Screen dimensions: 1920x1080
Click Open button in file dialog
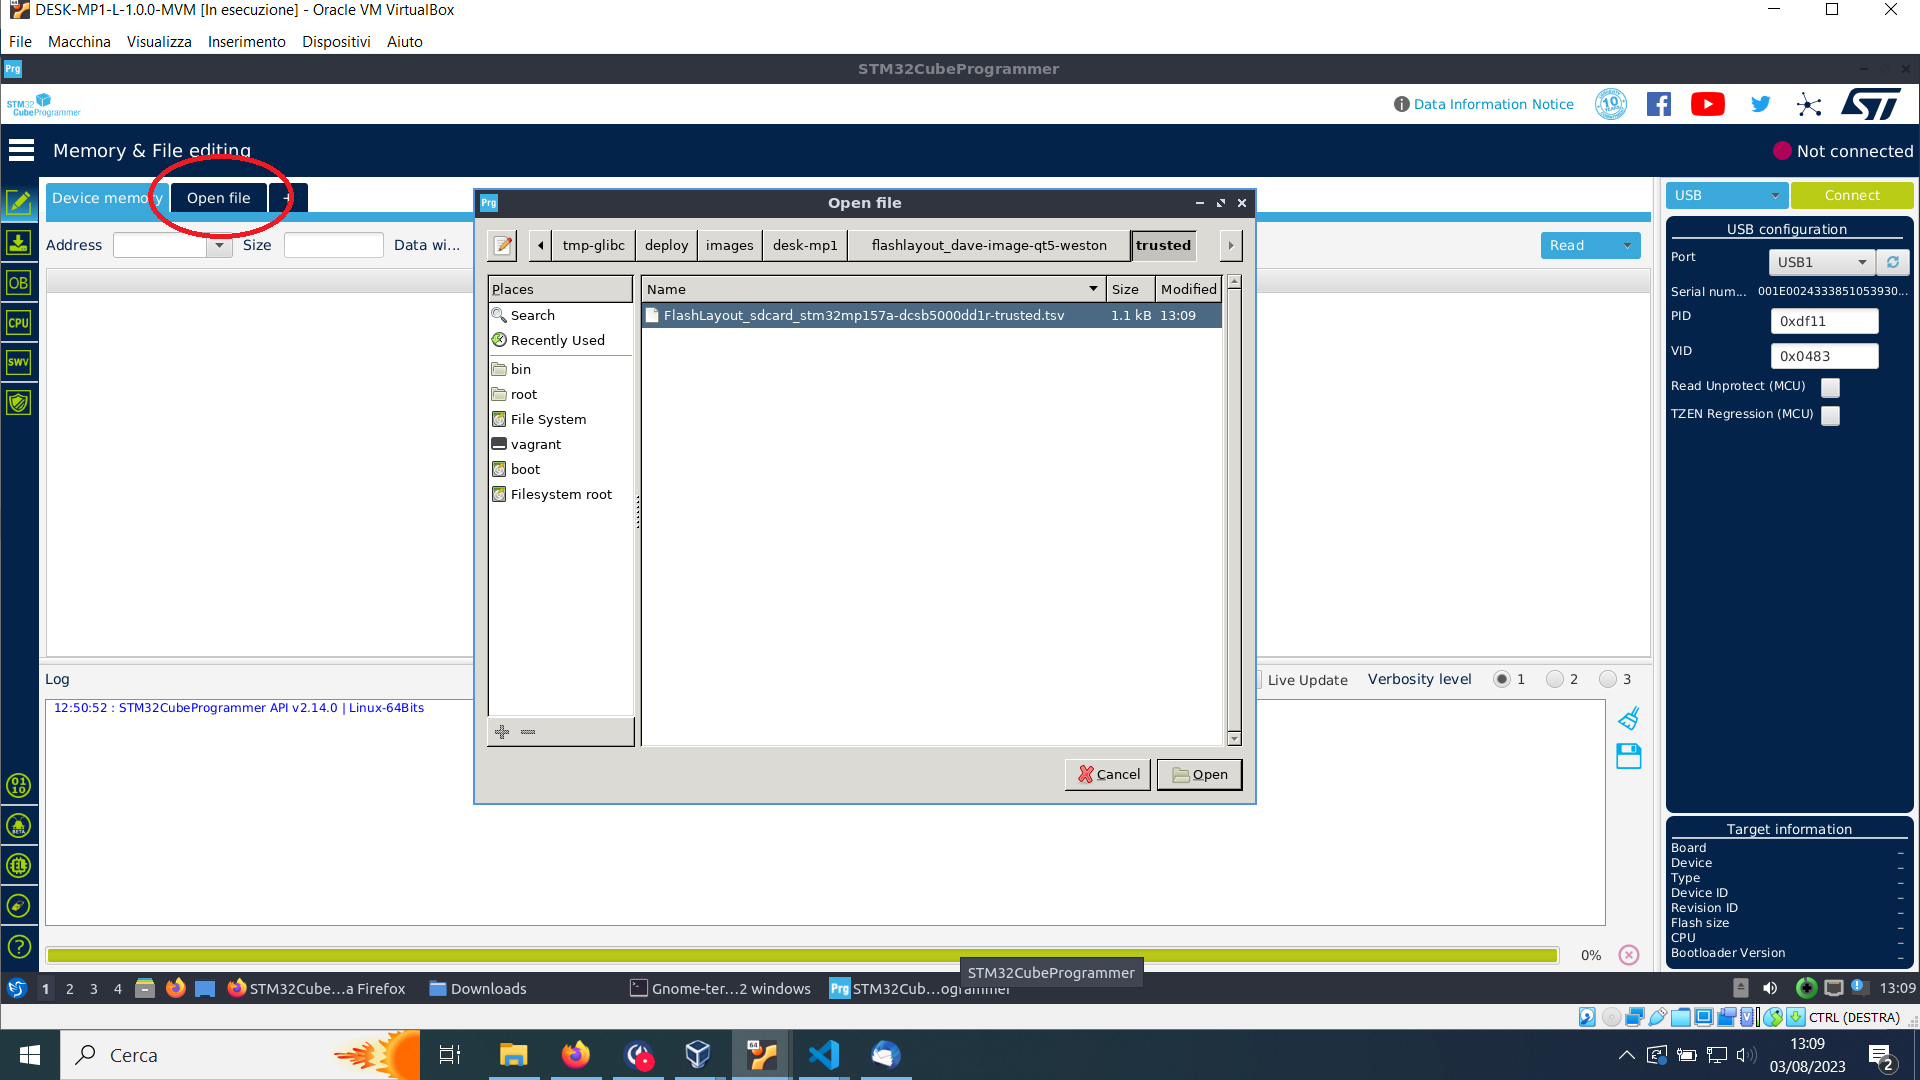pos(1199,774)
